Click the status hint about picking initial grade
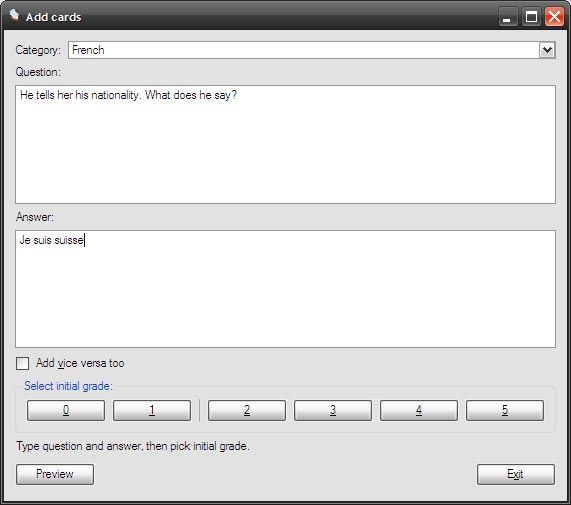571x505 pixels. coord(133,446)
